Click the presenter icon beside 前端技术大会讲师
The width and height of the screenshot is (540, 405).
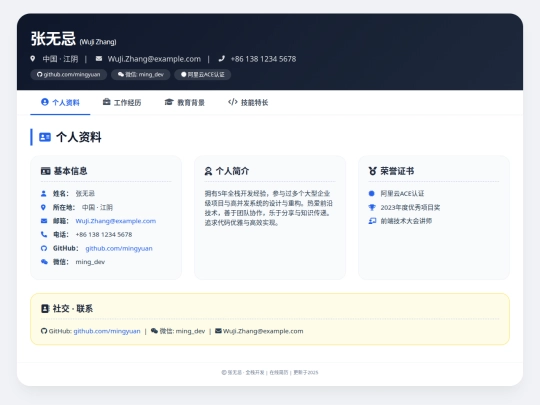[x=372, y=221]
